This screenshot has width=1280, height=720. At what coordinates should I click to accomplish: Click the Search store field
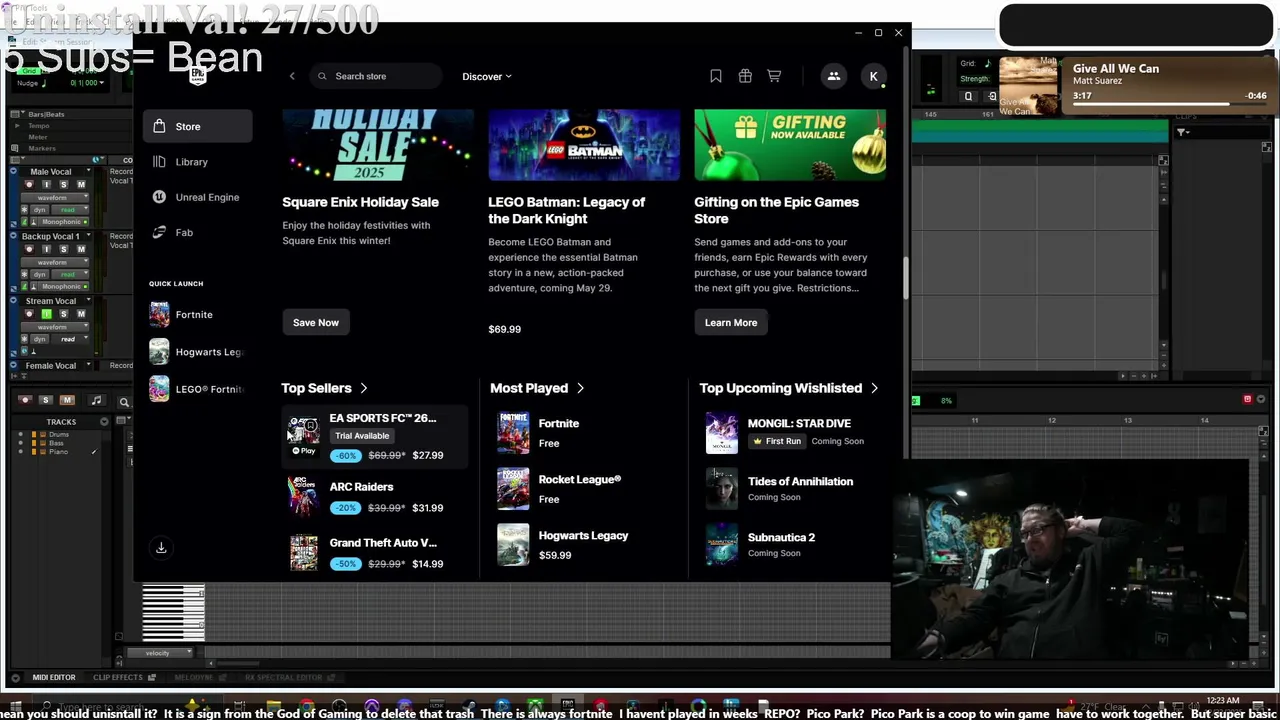pyautogui.click(x=375, y=76)
